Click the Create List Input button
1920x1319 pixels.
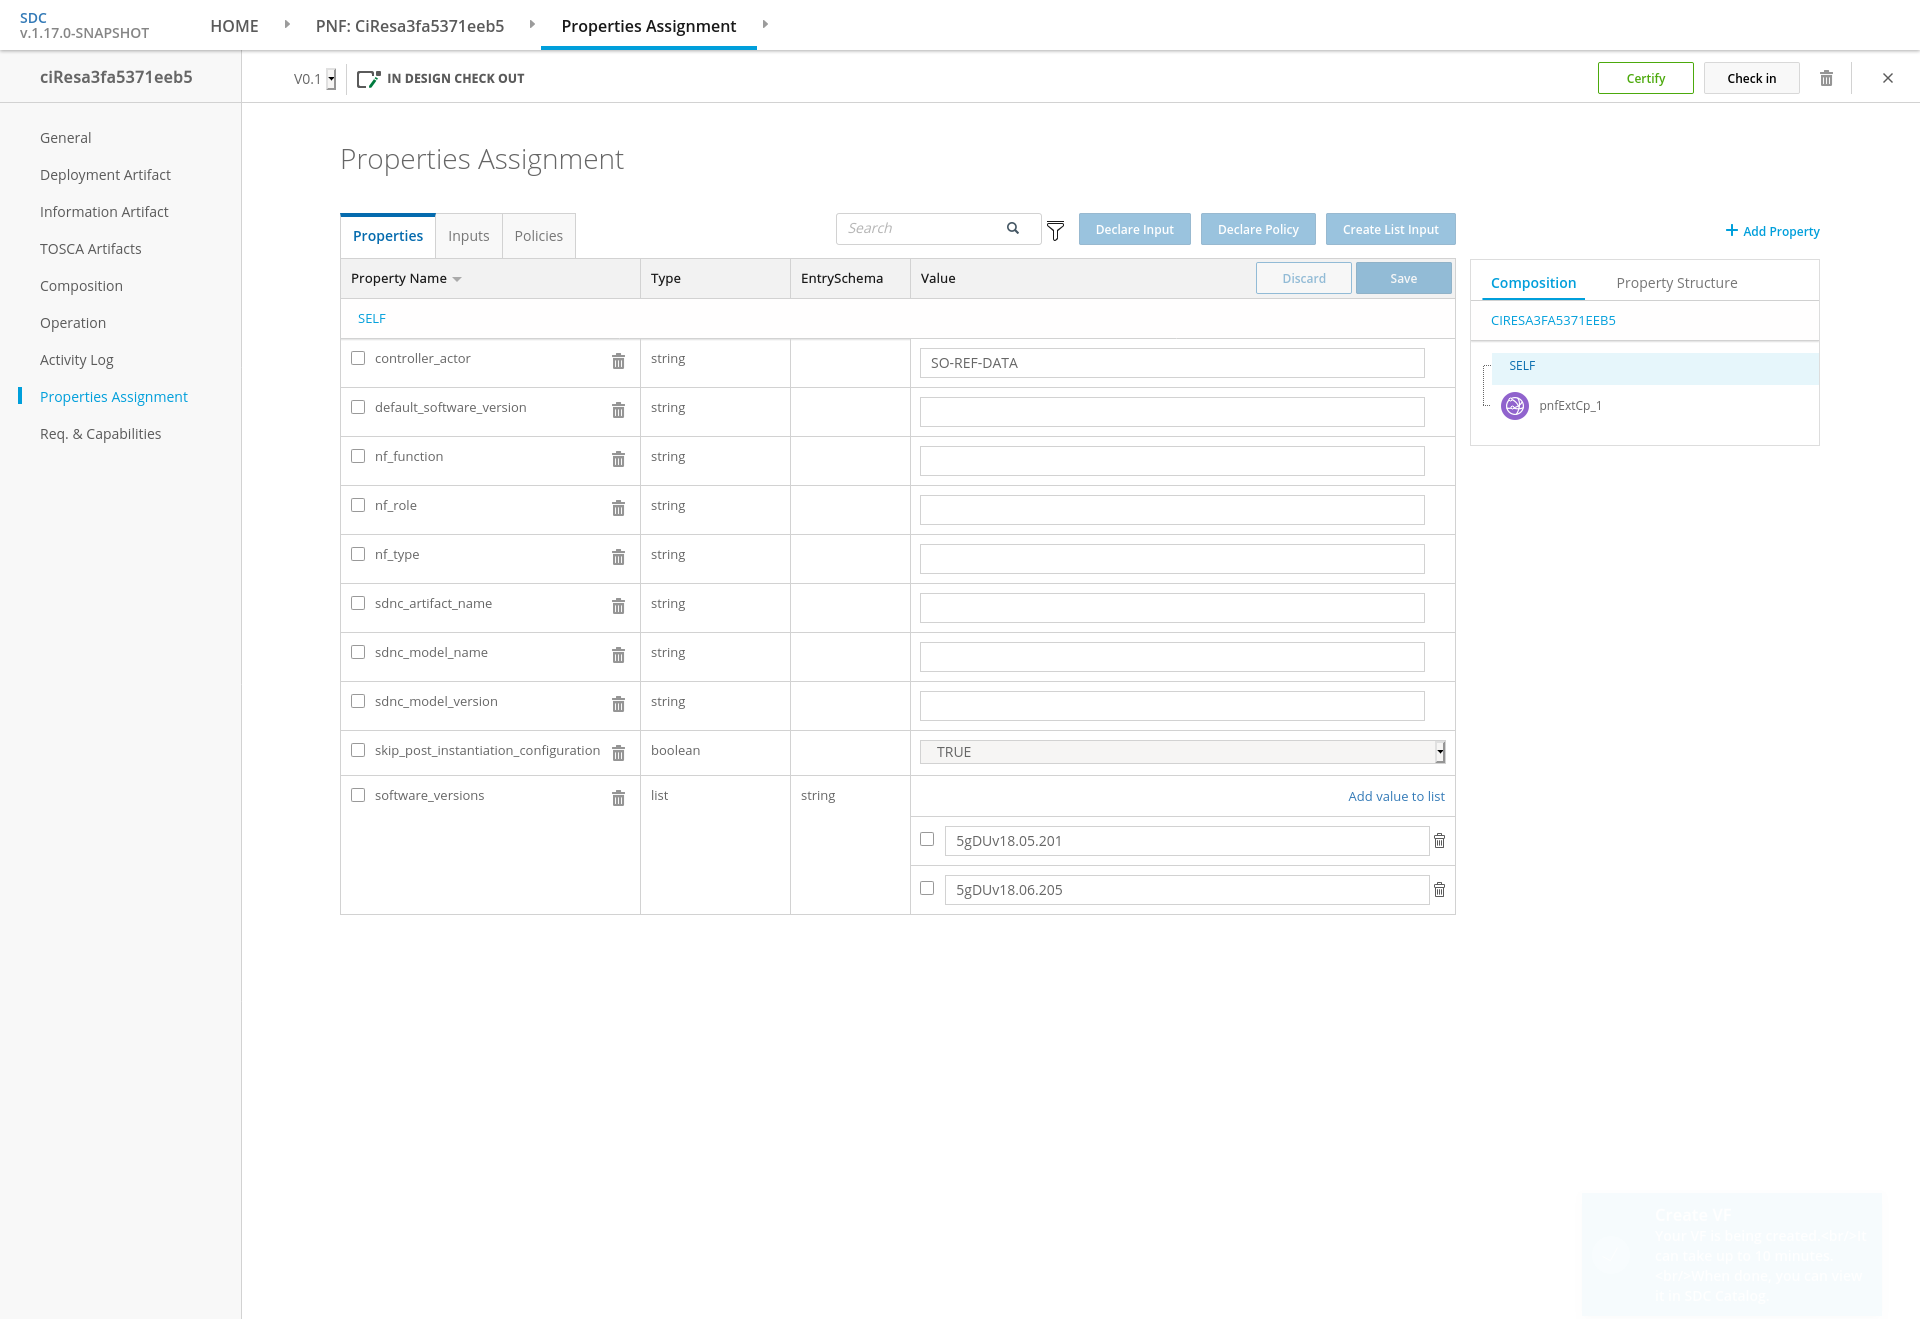point(1390,229)
